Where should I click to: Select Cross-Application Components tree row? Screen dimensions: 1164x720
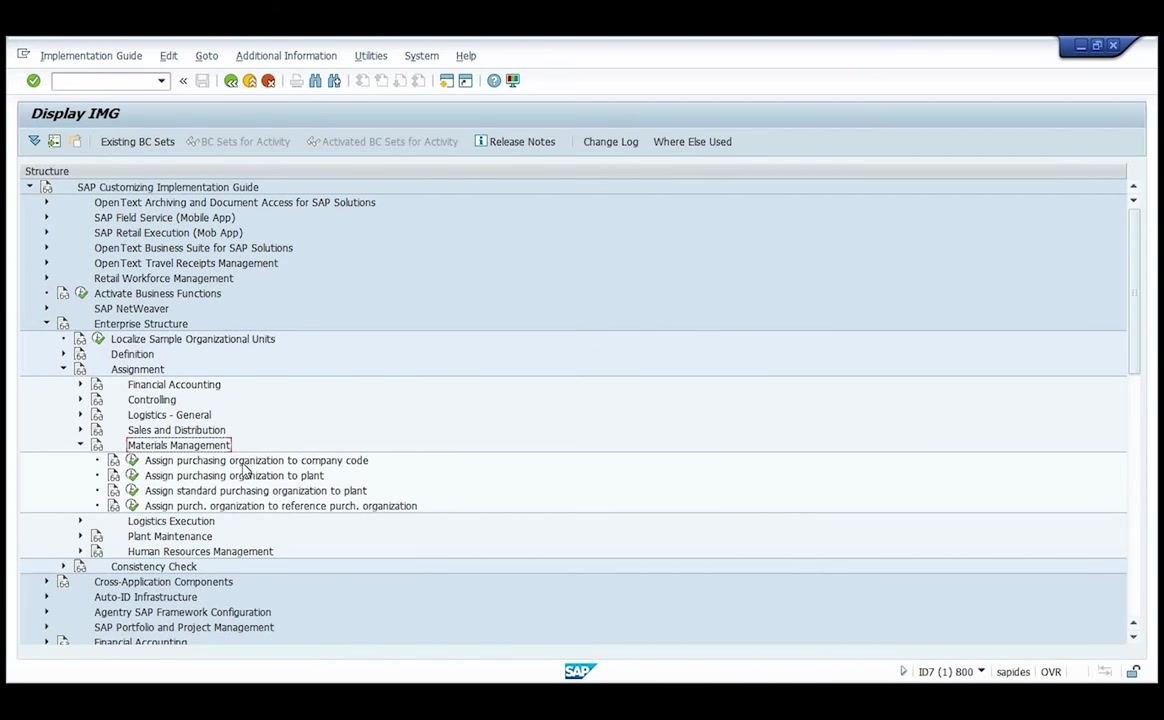(x=163, y=582)
